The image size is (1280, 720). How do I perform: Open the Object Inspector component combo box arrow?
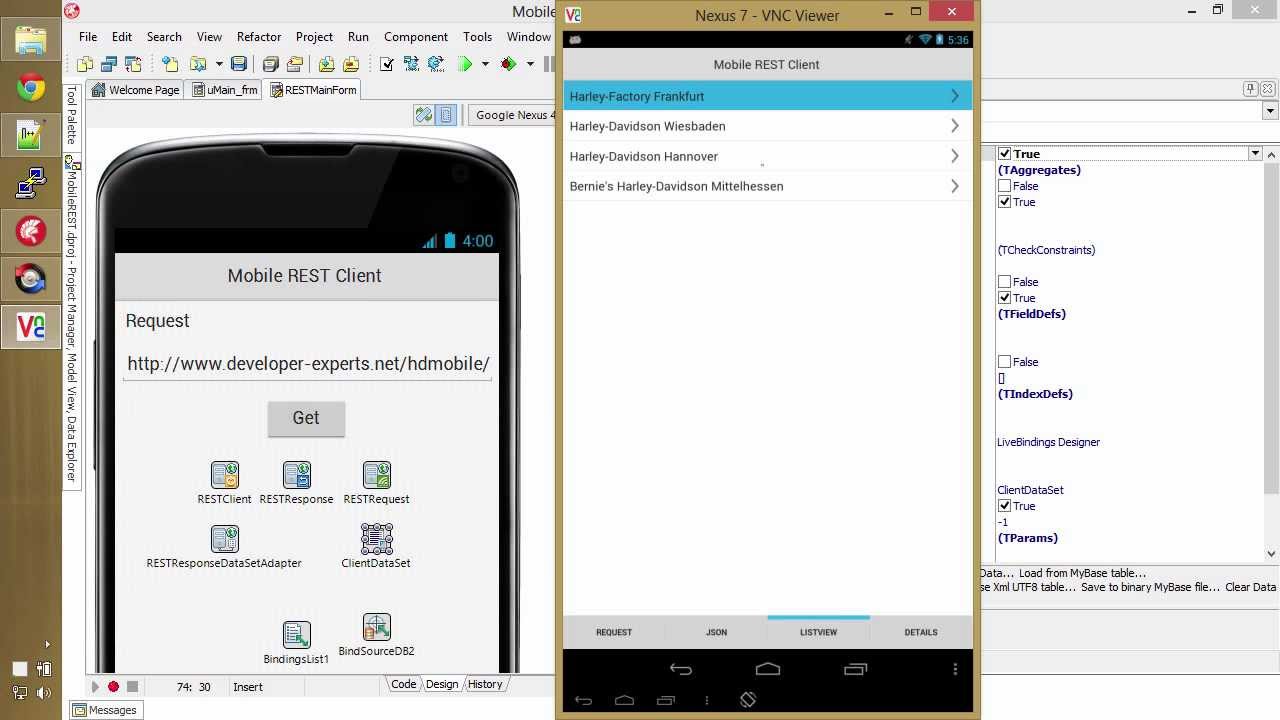[1271, 111]
